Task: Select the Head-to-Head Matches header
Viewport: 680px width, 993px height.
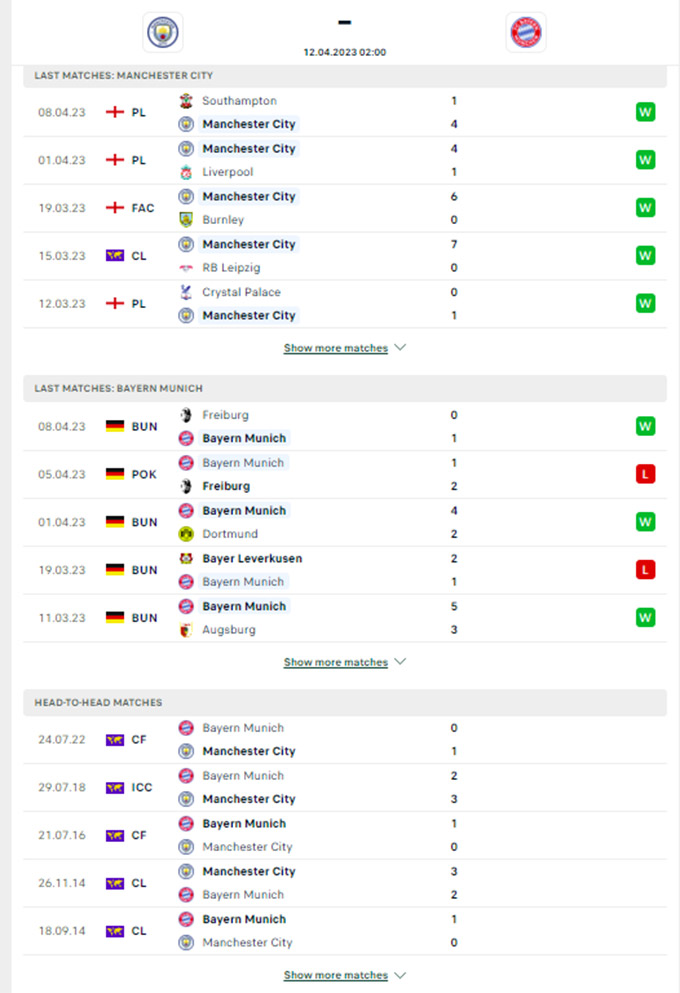Action: coord(345,702)
